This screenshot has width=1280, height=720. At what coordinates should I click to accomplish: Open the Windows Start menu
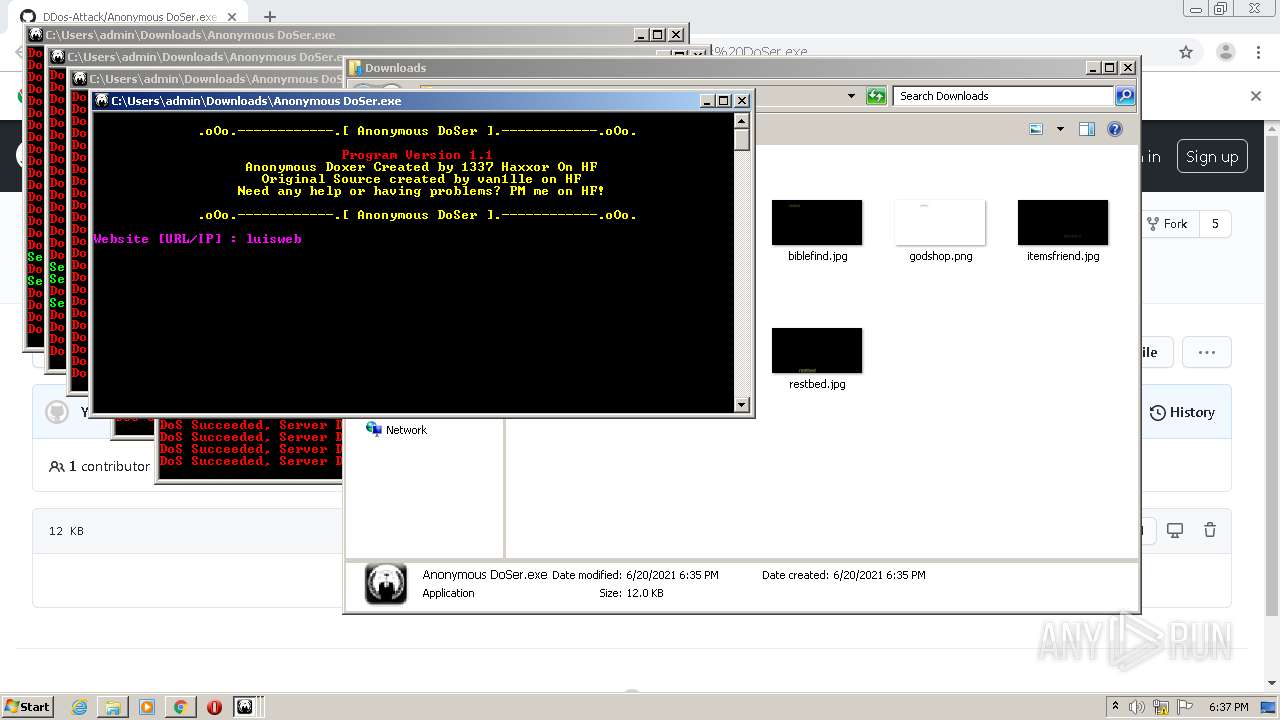click(28, 706)
